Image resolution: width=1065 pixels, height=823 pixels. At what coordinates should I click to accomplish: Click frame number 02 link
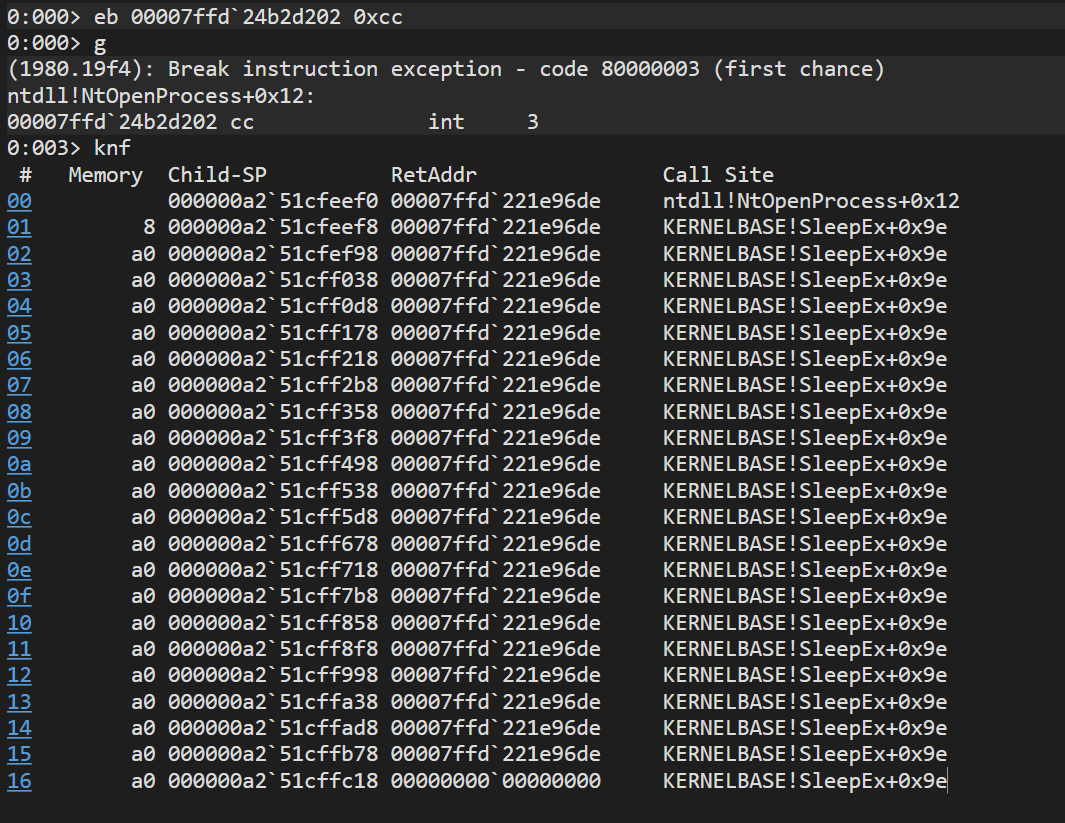[x=19, y=254]
